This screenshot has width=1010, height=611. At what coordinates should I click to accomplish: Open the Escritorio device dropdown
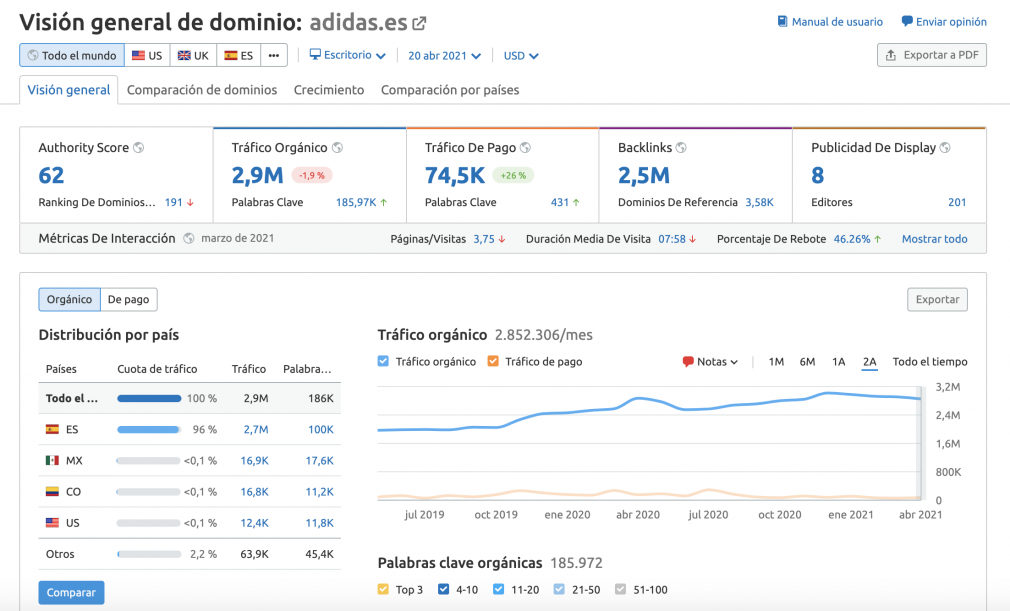pos(348,55)
